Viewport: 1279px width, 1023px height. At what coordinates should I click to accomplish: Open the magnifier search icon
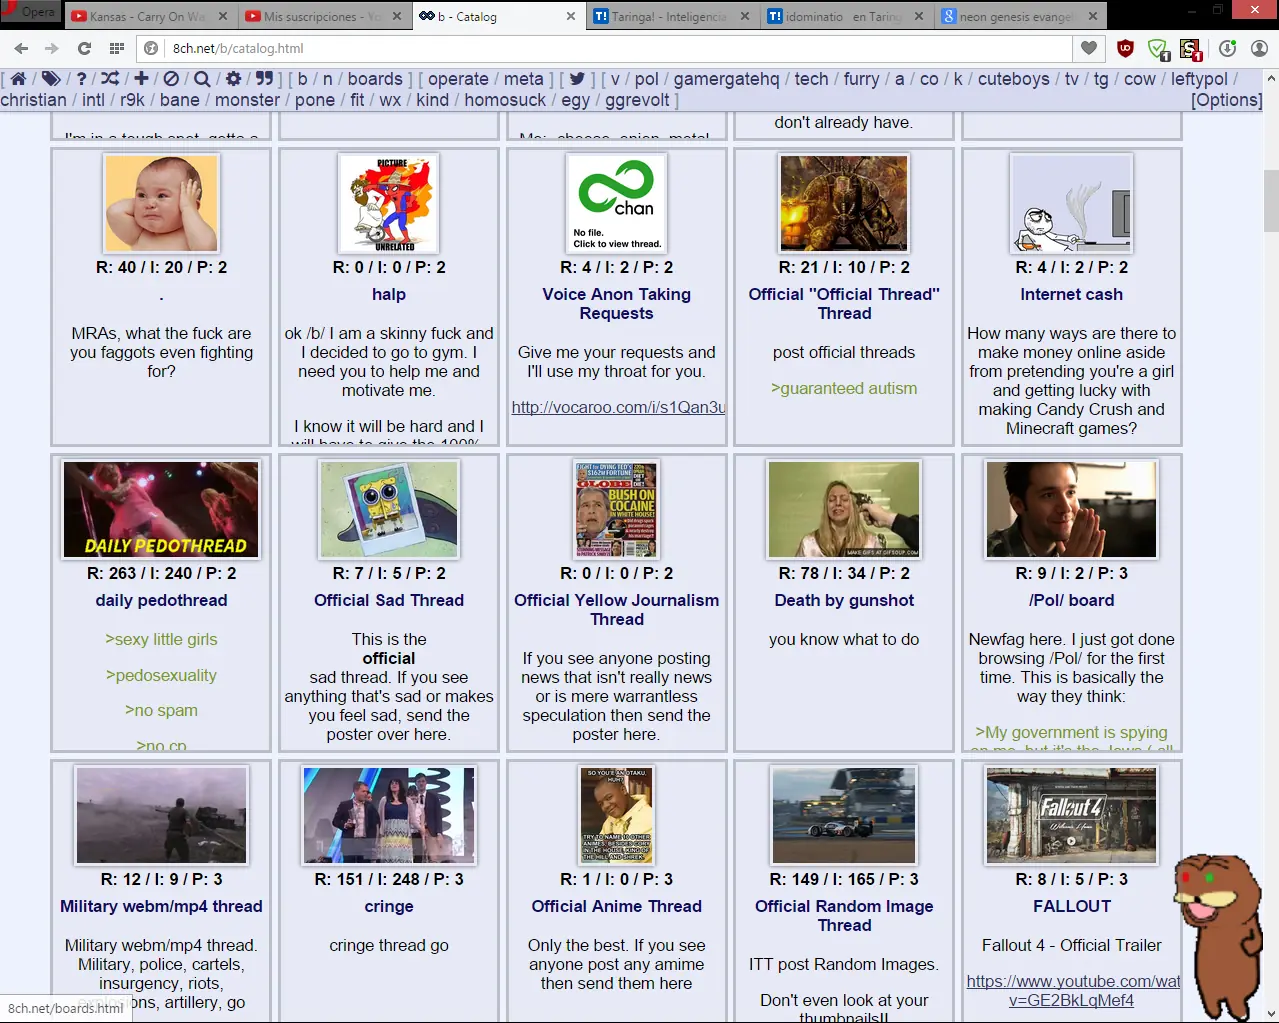[202, 78]
